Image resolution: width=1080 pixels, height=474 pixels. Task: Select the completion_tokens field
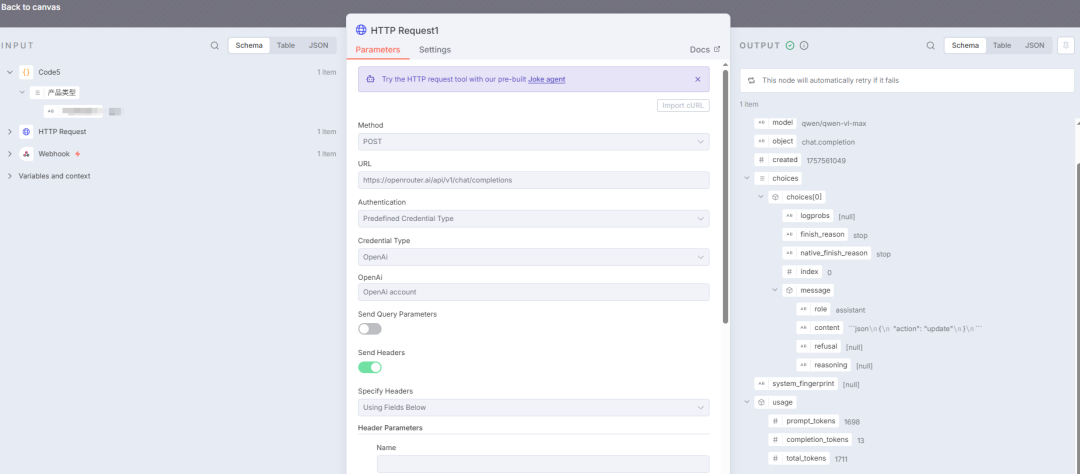coord(811,439)
